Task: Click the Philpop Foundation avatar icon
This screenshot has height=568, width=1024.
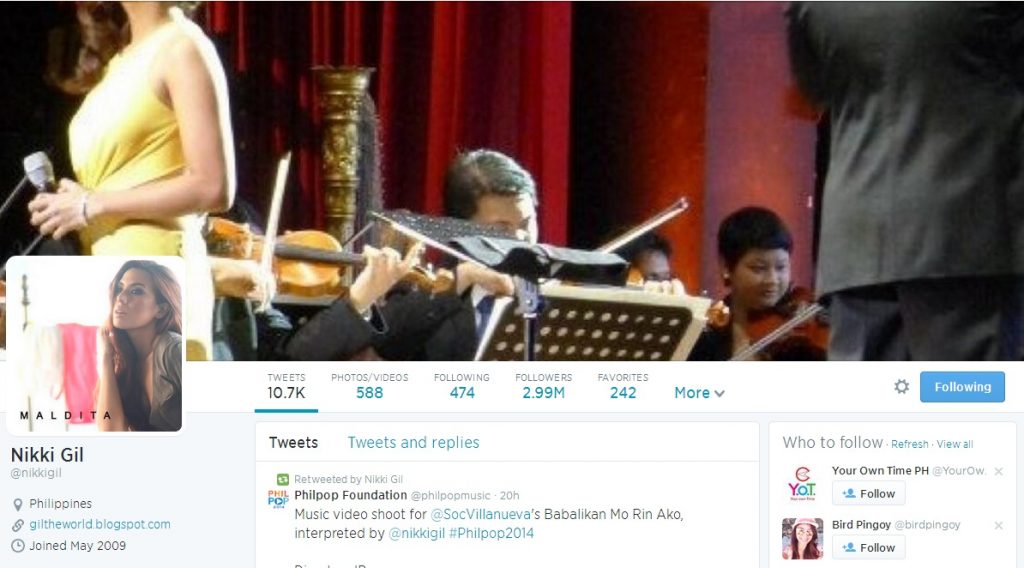Action: [x=278, y=499]
